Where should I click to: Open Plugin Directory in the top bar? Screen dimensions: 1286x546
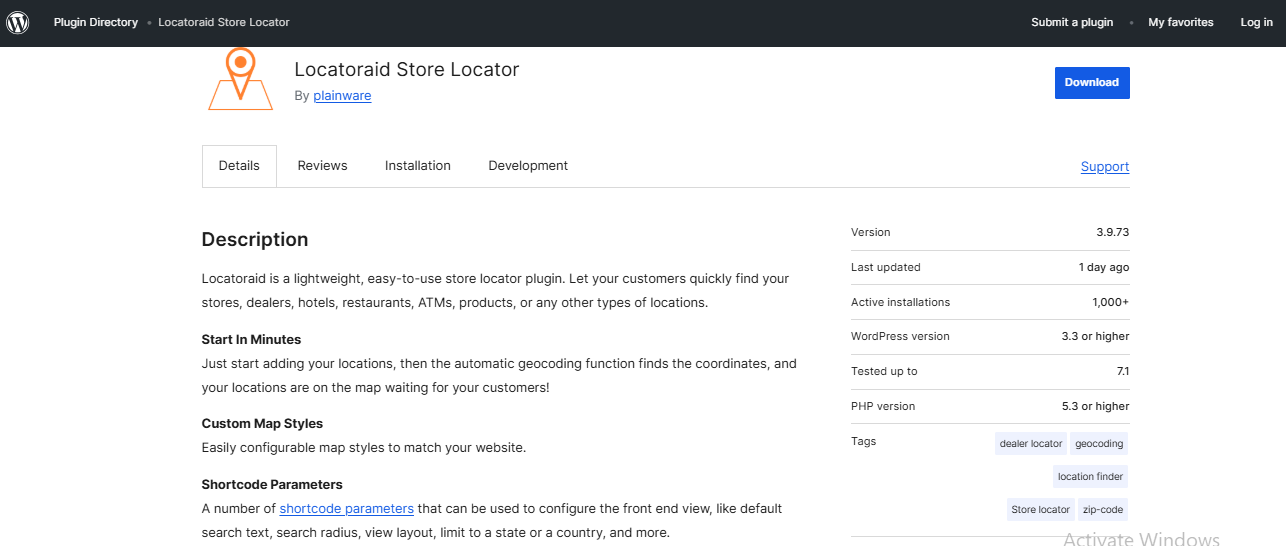pos(96,22)
